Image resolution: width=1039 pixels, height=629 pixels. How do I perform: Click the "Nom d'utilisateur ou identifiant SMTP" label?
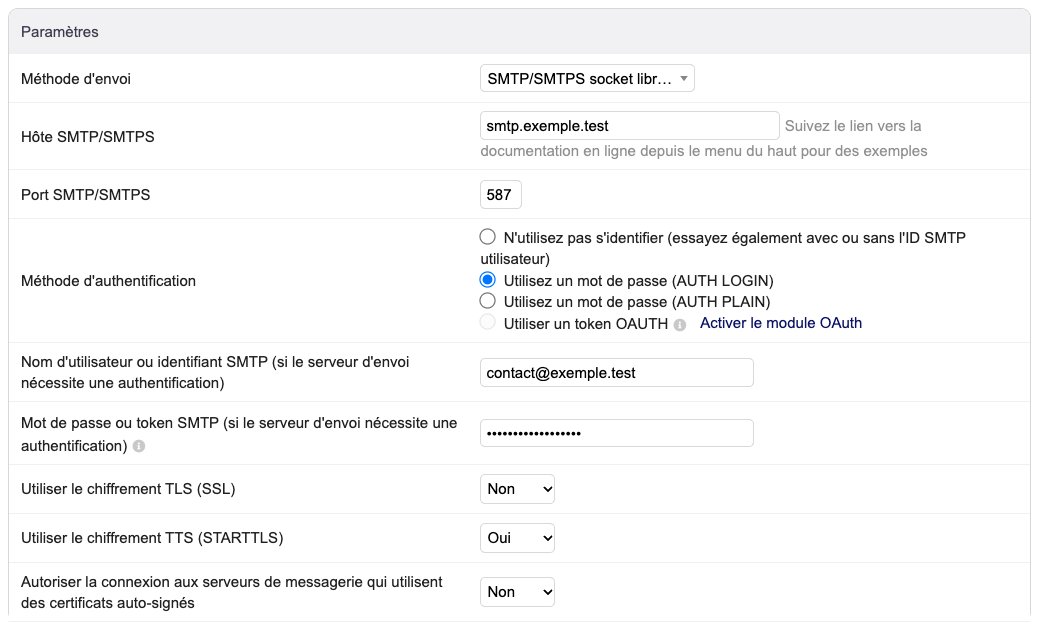point(215,372)
